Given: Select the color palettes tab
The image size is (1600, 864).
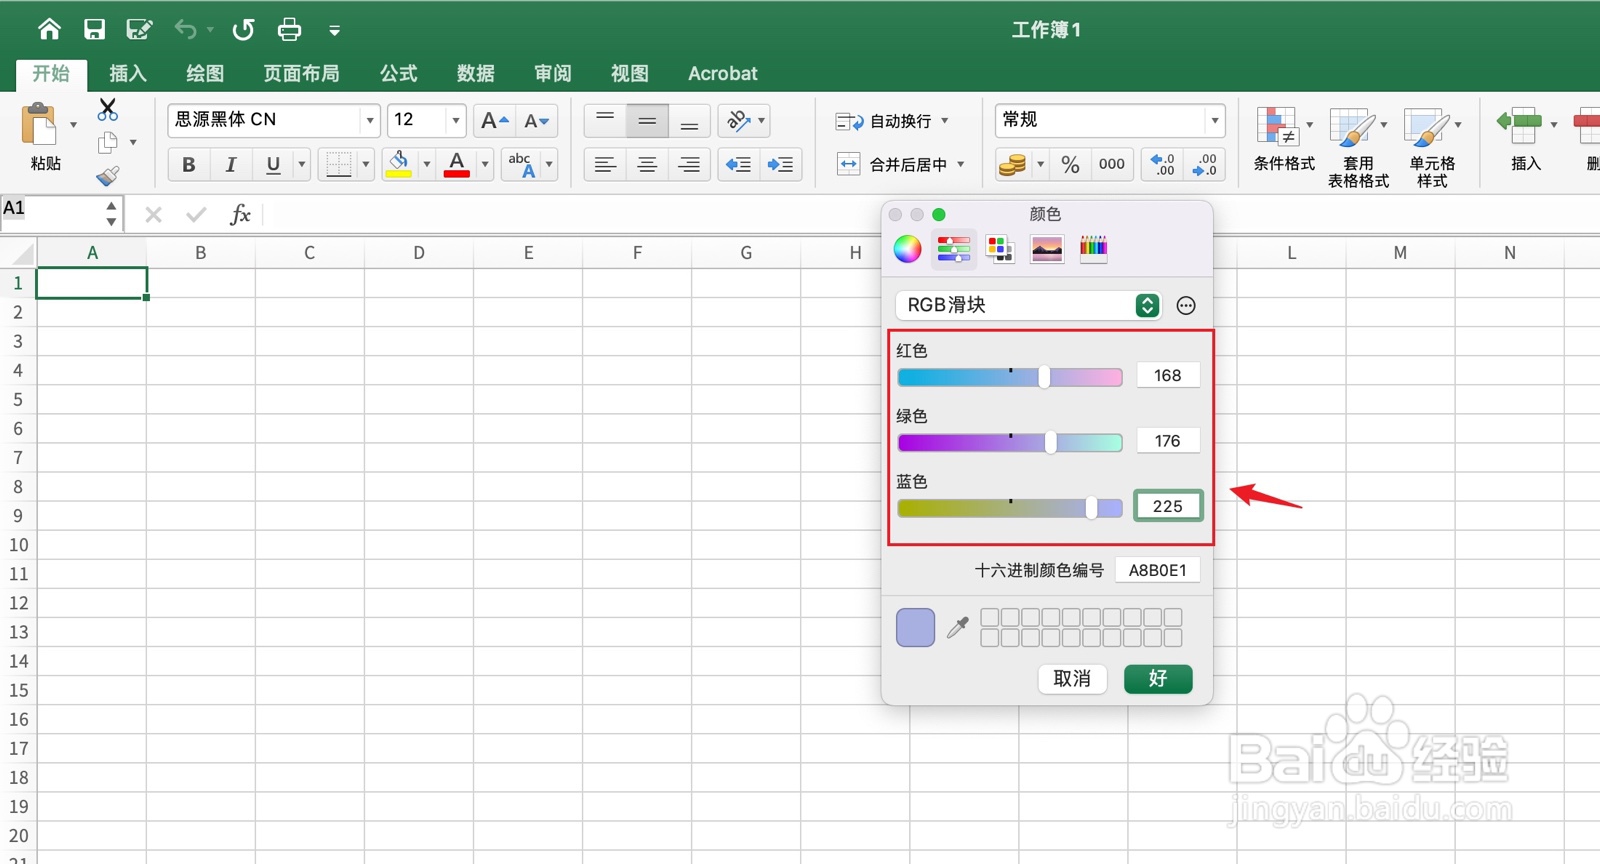Looking at the screenshot, I should click(x=1000, y=249).
